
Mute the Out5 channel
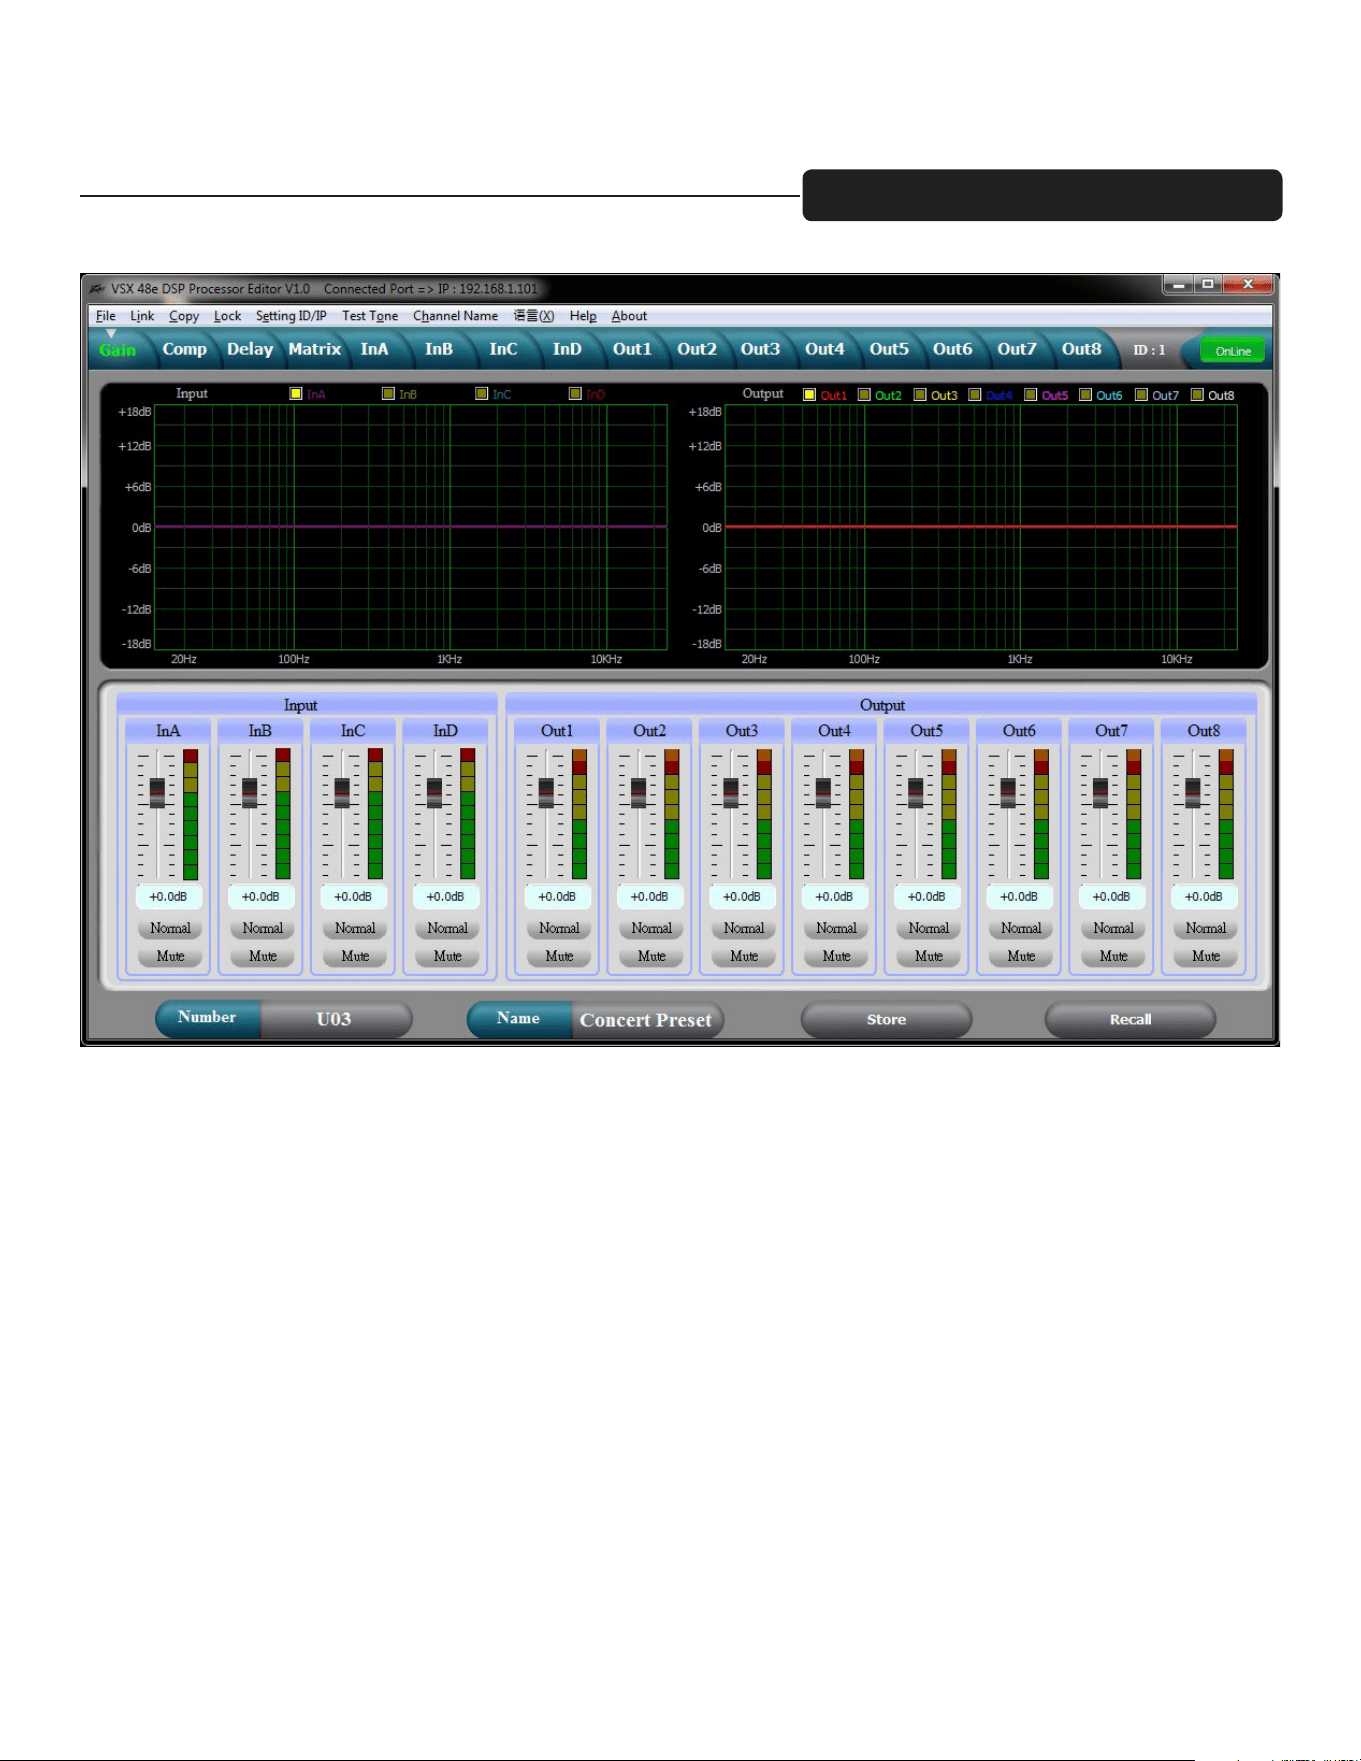929,957
